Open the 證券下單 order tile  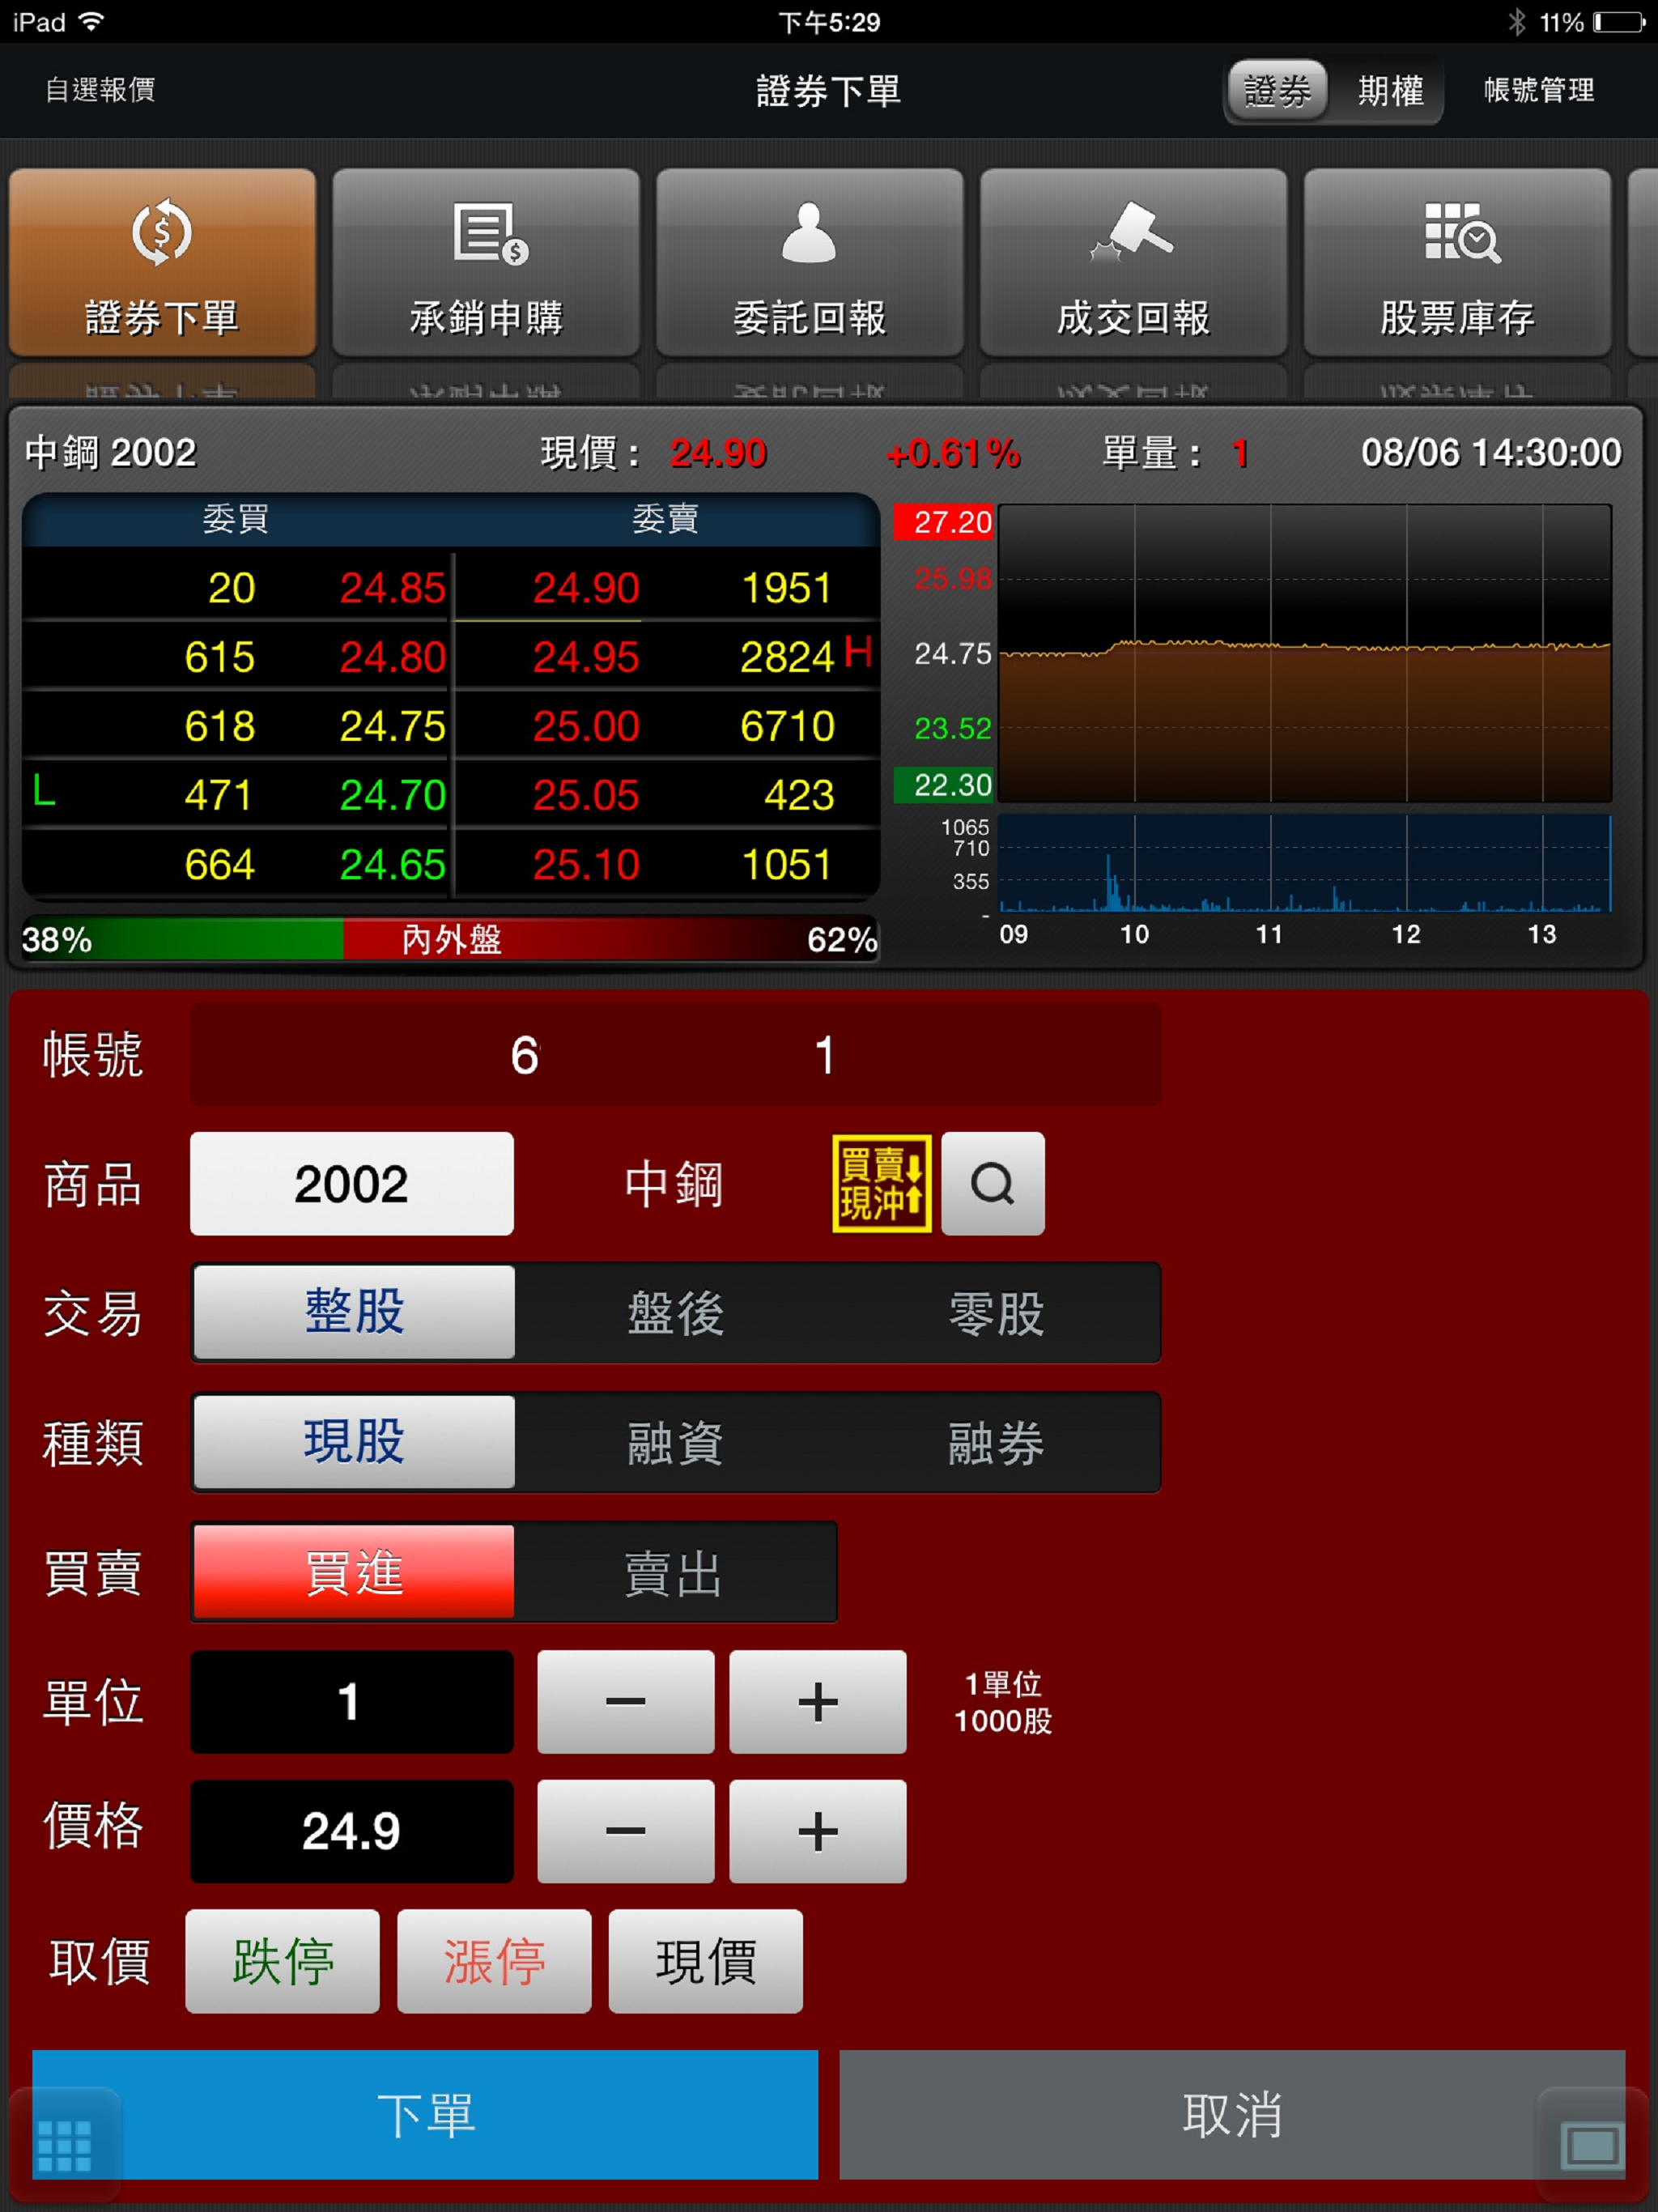pyautogui.click(x=162, y=262)
